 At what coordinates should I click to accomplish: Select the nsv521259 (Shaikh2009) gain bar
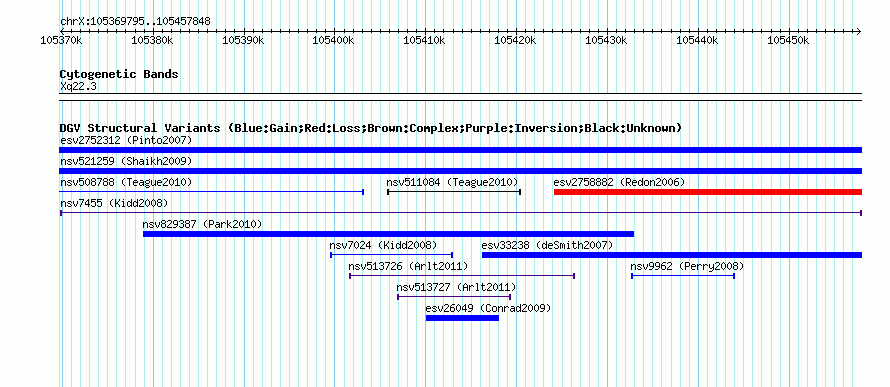[x=460, y=171]
